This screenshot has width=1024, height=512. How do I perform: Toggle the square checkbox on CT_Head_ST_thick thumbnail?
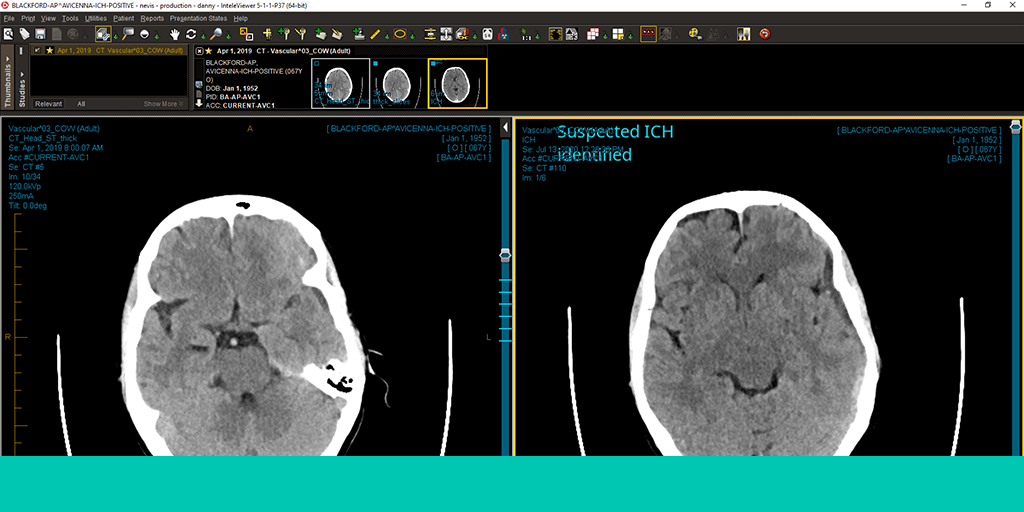coord(316,63)
